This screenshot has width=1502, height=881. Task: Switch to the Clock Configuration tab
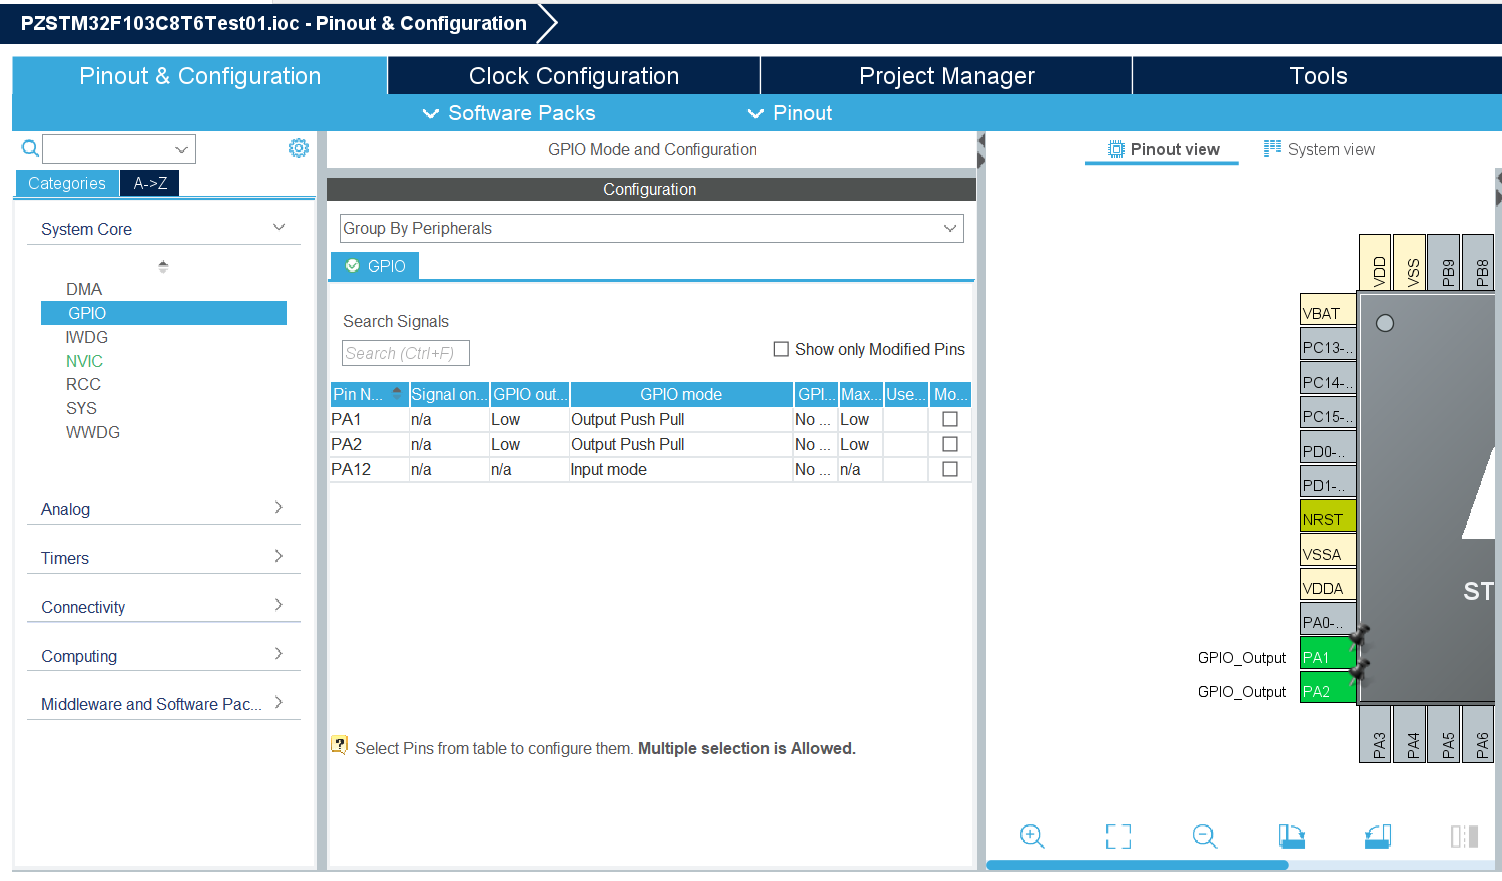click(x=573, y=76)
